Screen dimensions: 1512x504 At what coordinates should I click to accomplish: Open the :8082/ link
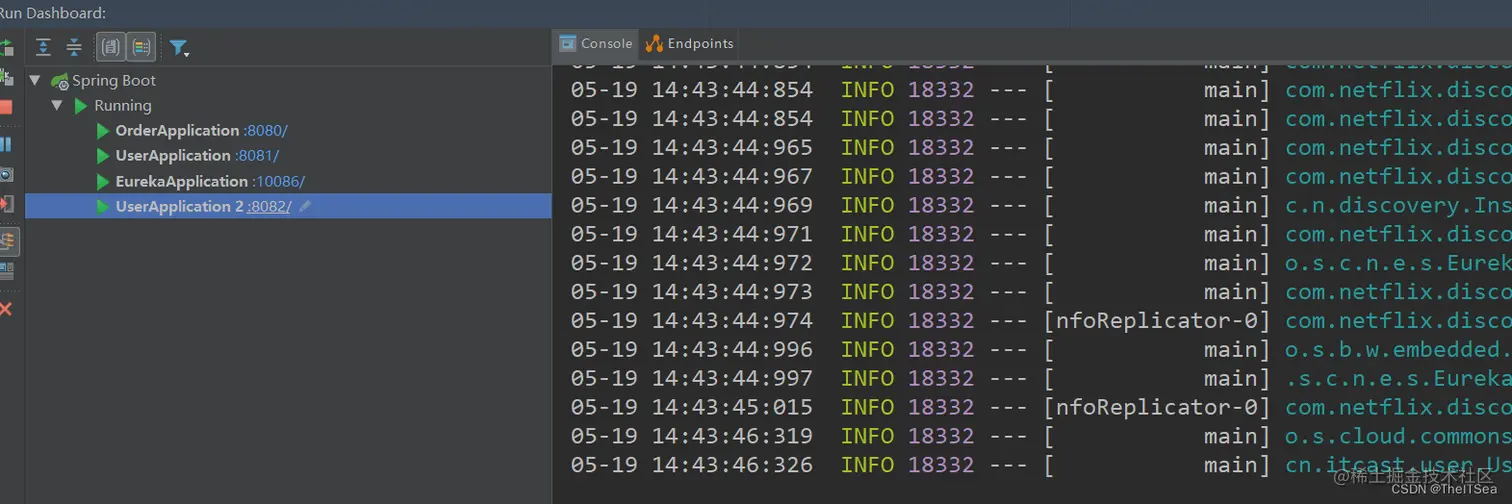click(269, 207)
